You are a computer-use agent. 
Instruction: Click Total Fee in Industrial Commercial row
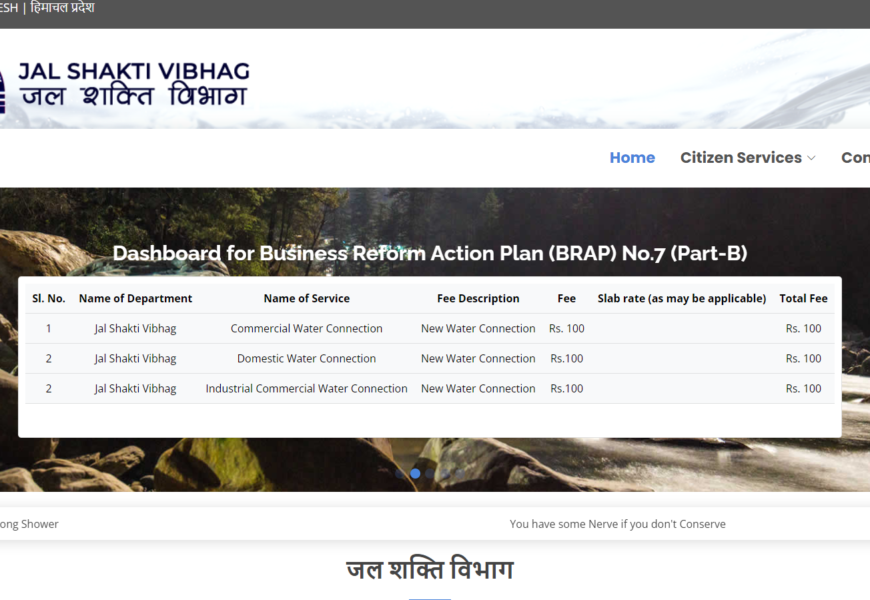click(803, 389)
